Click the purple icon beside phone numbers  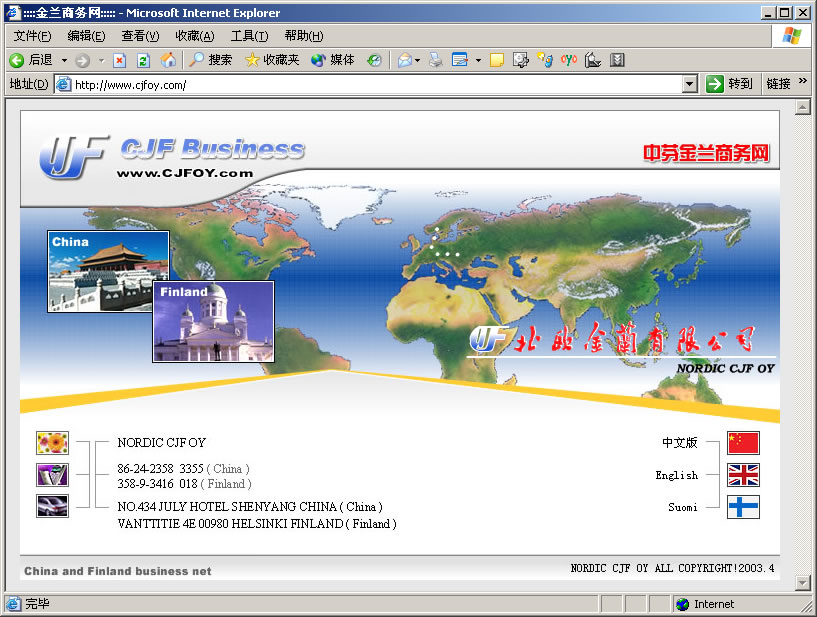(x=52, y=475)
